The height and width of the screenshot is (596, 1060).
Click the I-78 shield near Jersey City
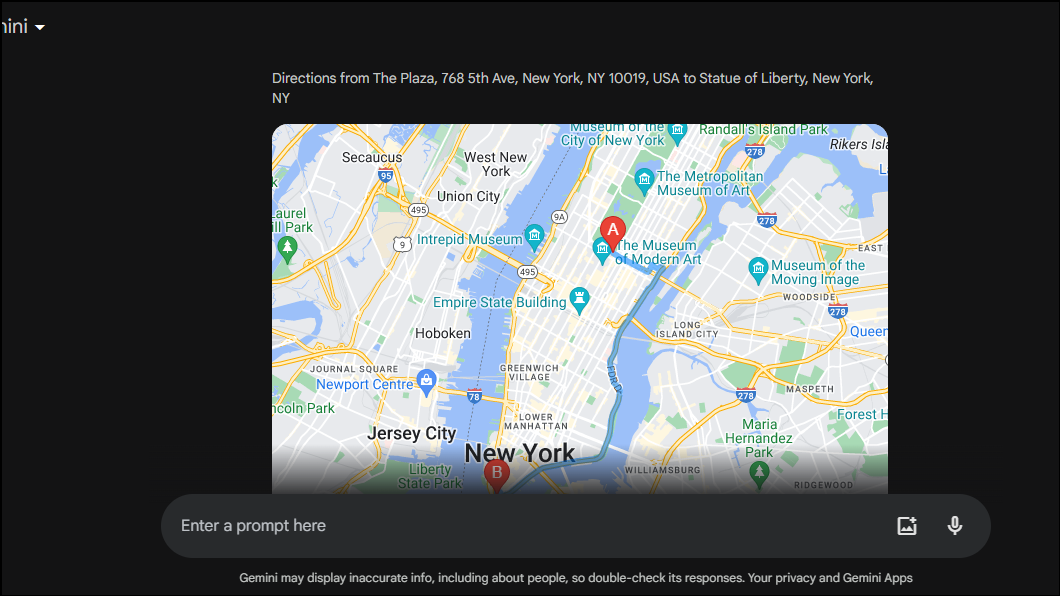click(475, 396)
